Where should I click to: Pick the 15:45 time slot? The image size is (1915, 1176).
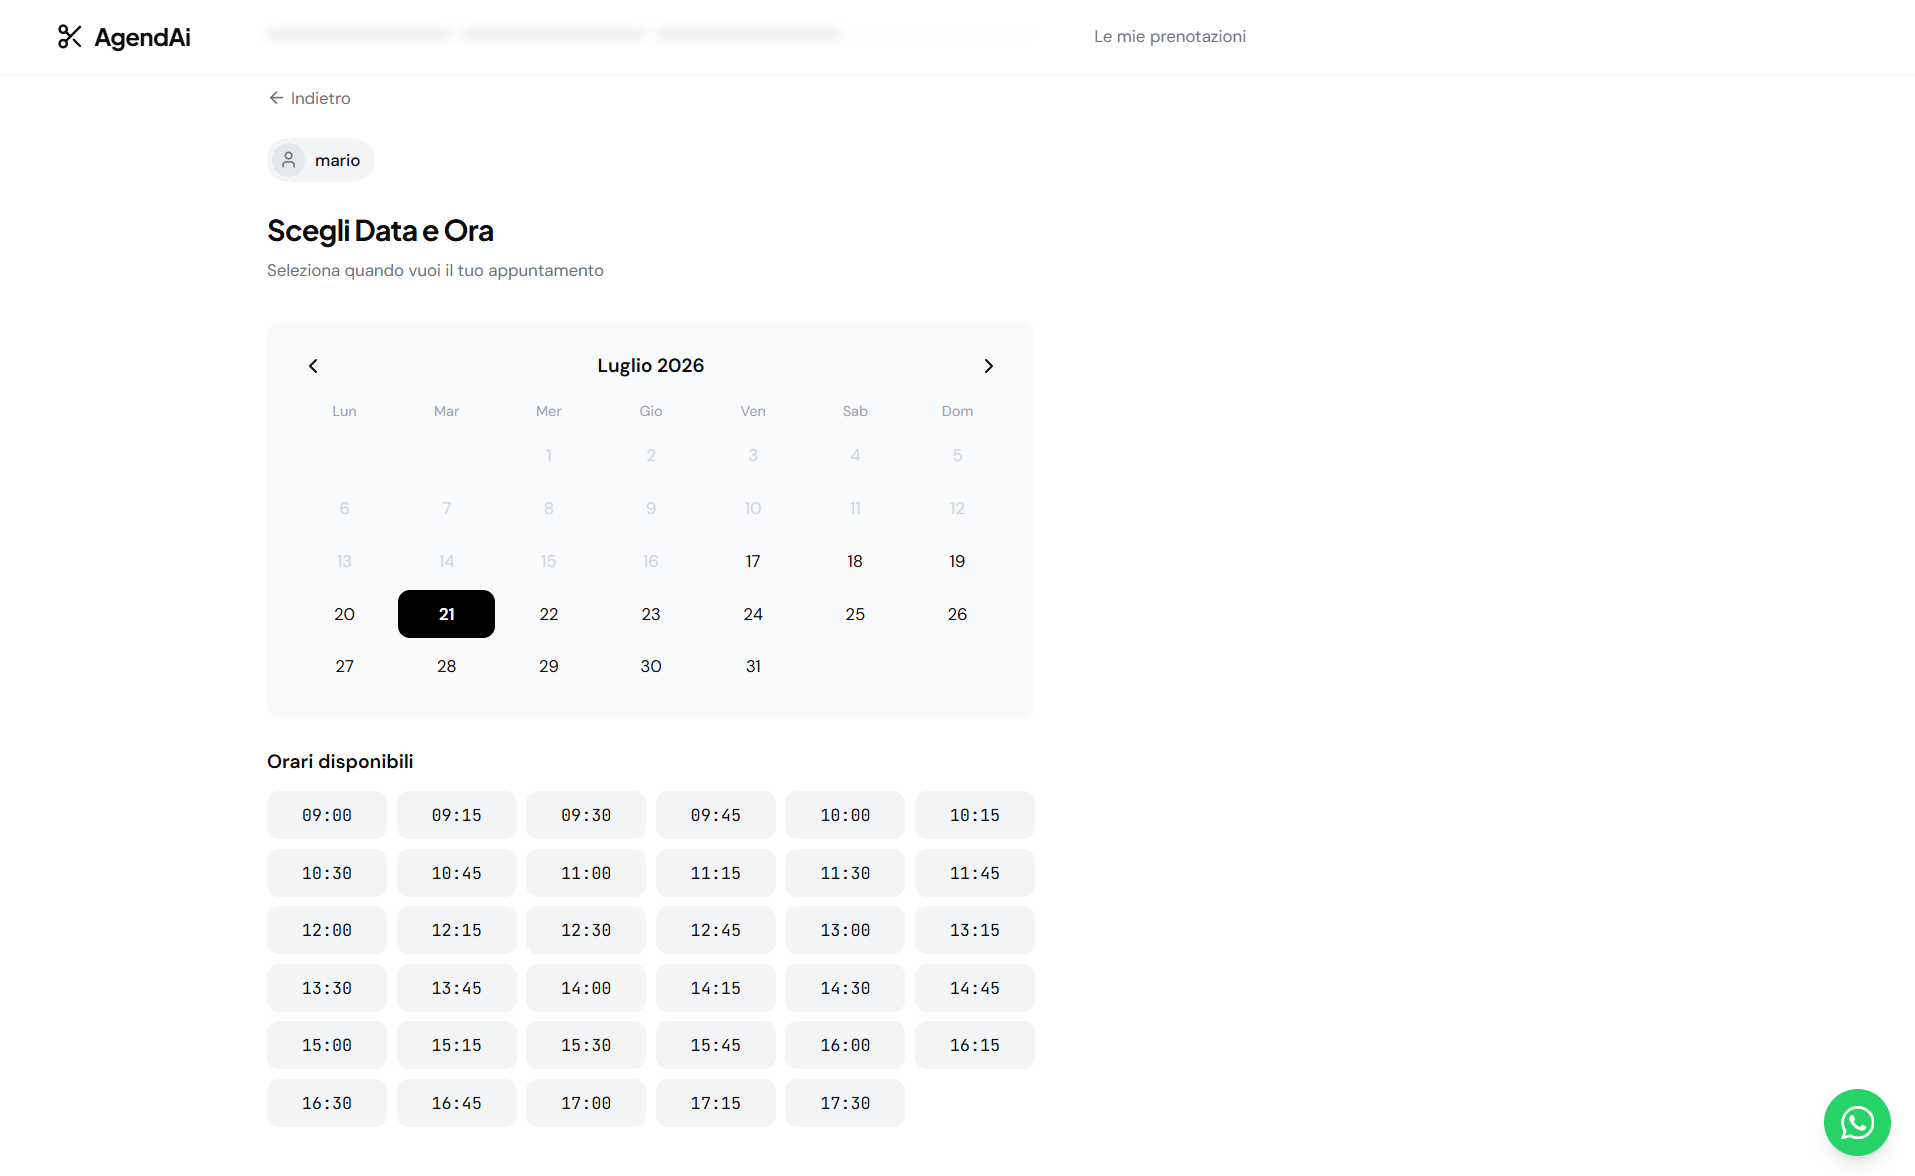pyautogui.click(x=716, y=1045)
